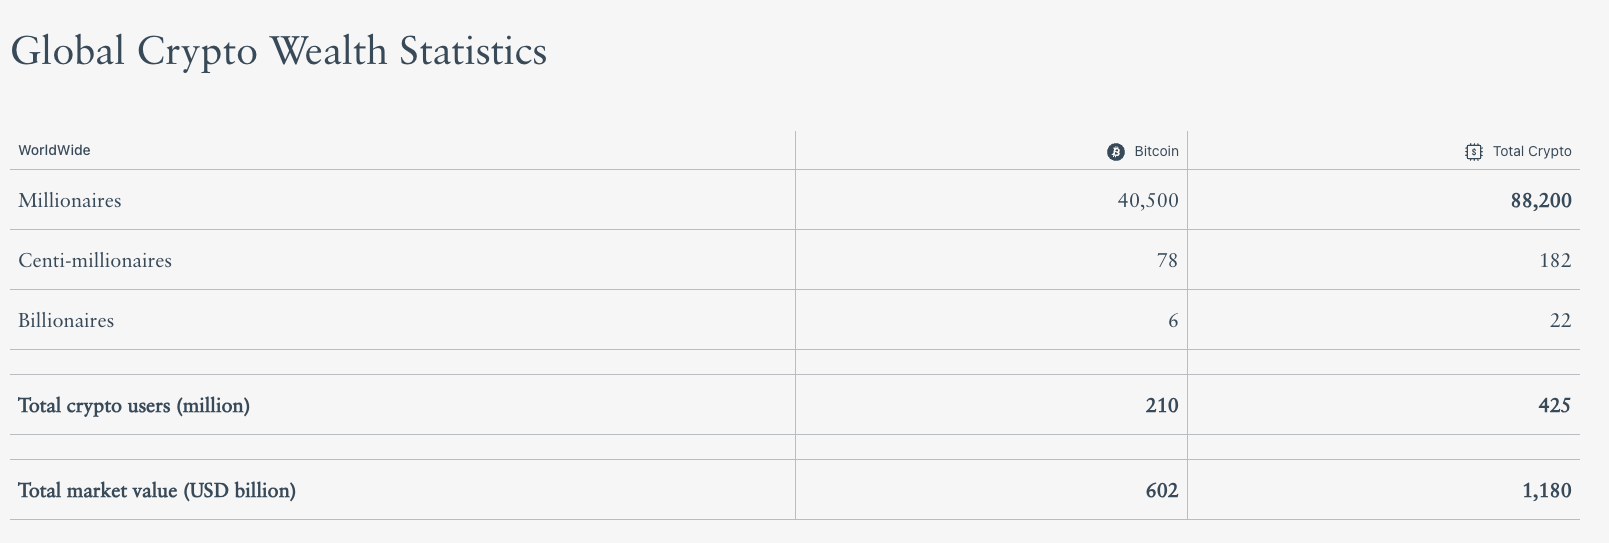The width and height of the screenshot is (1609, 543).
Task: Select the Total crypto users (million) label
Action: coord(134,406)
